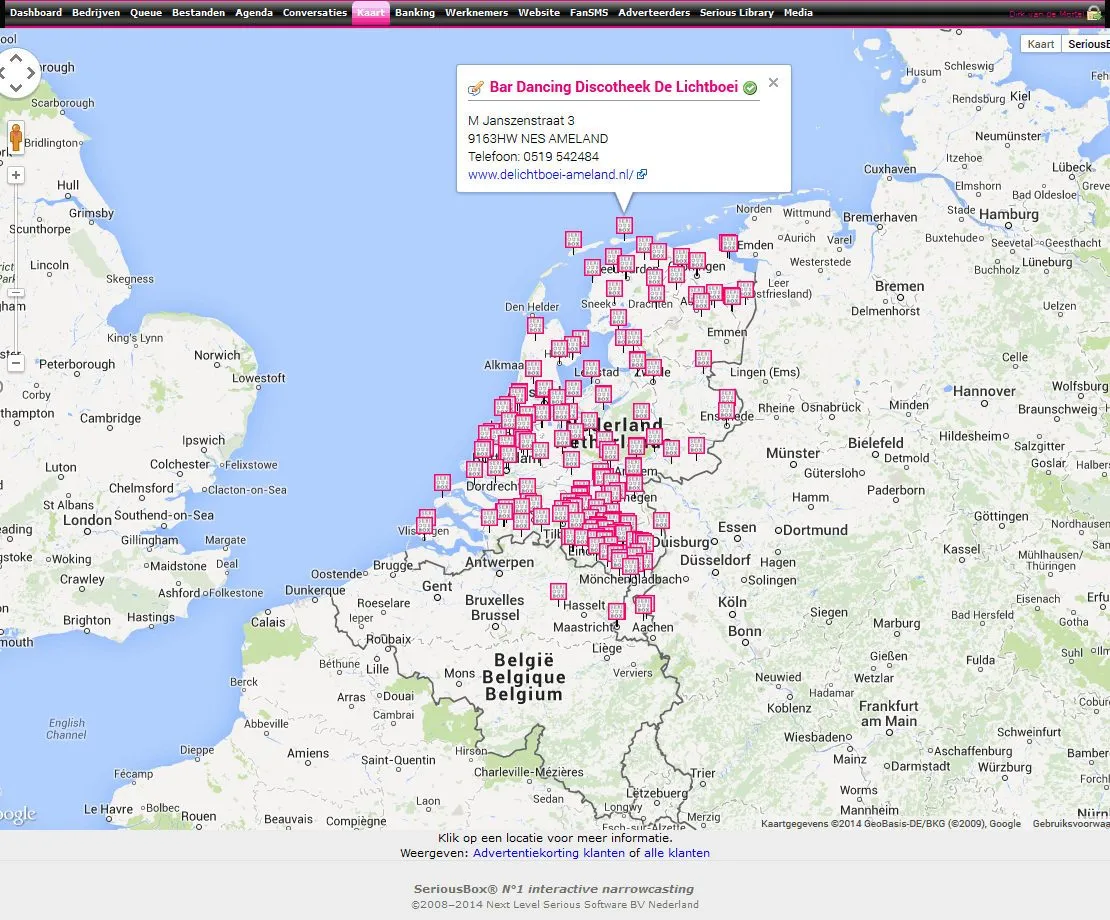Open Conversaties in the top menu
This screenshot has height=920, width=1110.
tap(315, 13)
